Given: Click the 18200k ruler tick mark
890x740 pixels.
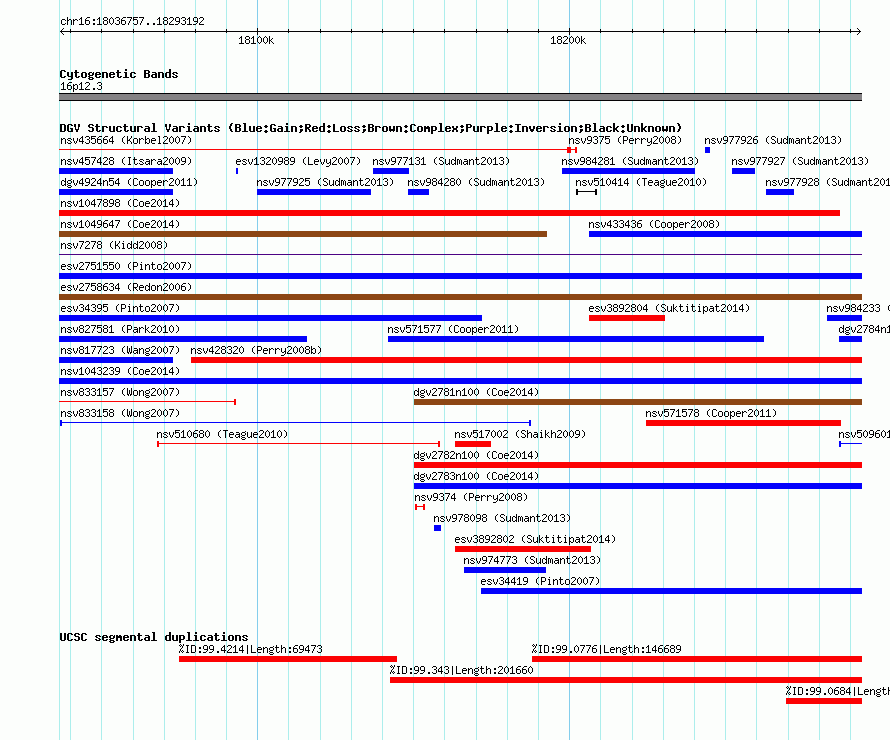Looking at the screenshot, I should [x=569, y=32].
